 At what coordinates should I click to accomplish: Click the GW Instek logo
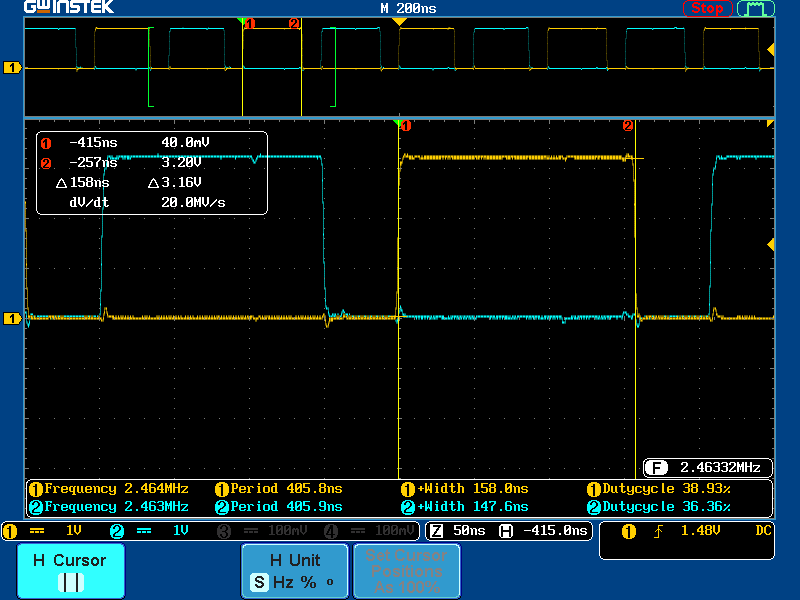[69, 7]
